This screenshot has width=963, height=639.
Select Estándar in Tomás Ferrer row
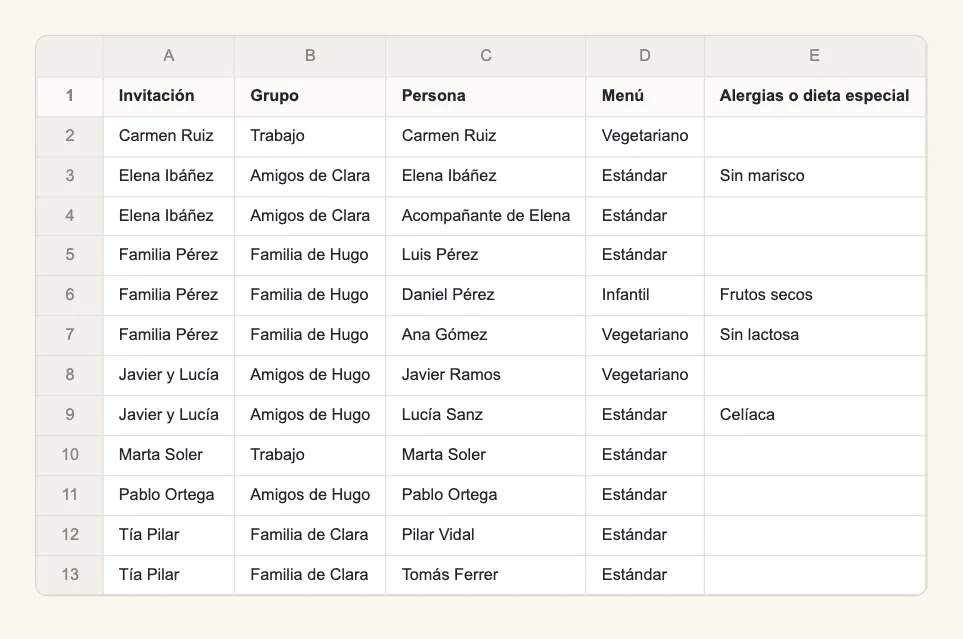coord(644,574)
